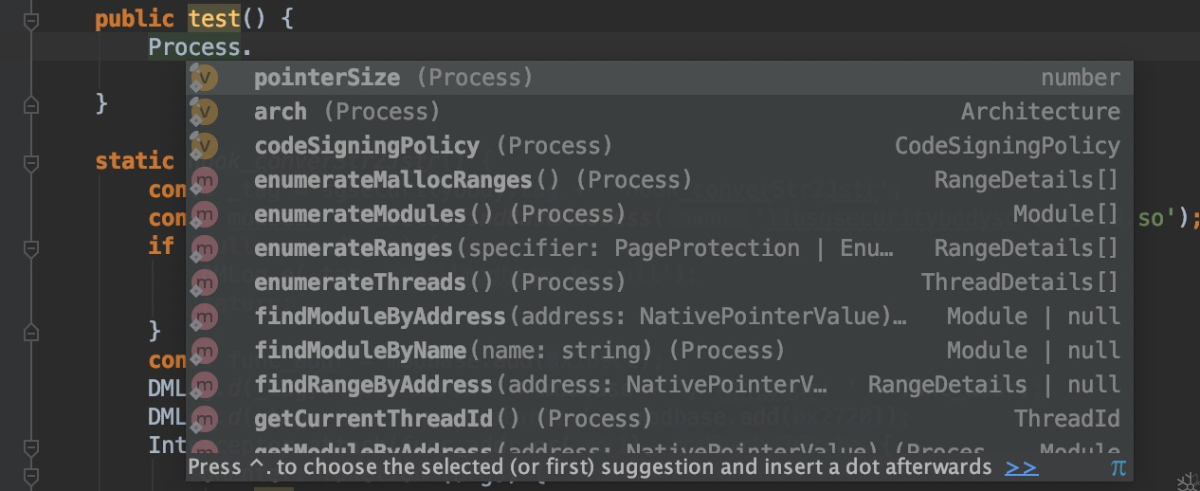Click the variable icon next to pointerSize
1200x491 pixels.
(204, 78)
